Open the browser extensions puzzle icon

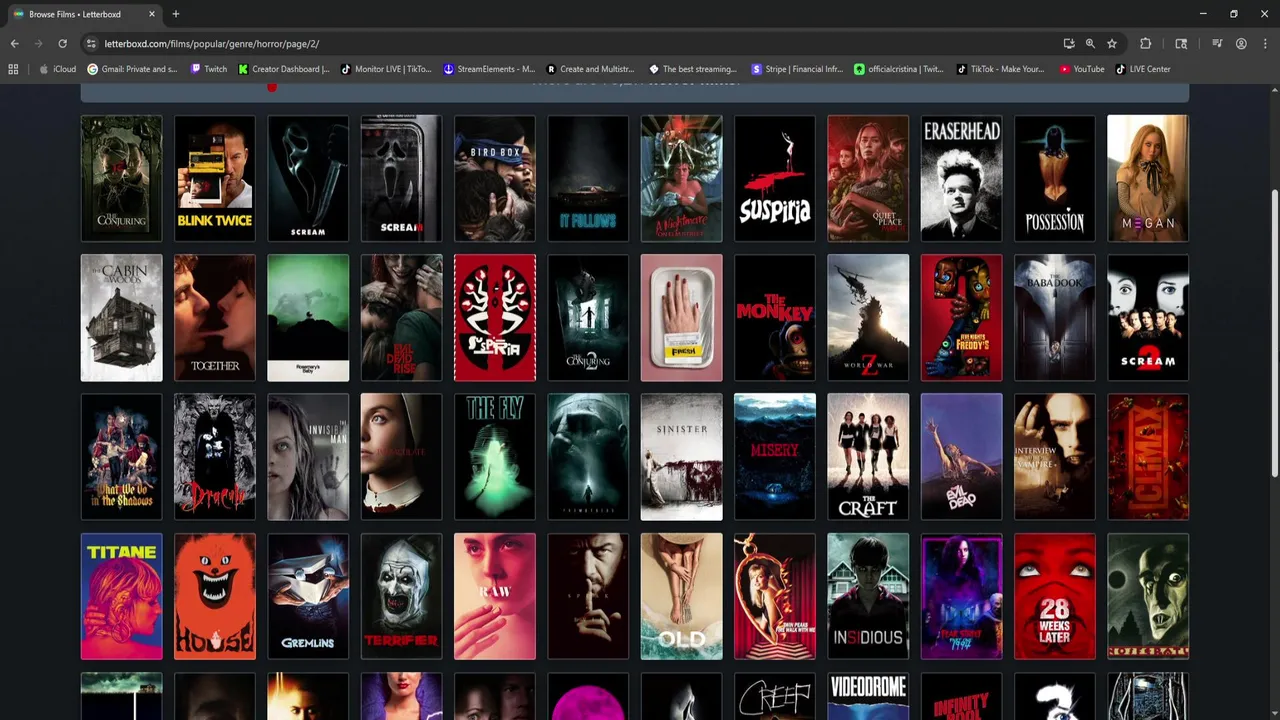[1145, 44]
